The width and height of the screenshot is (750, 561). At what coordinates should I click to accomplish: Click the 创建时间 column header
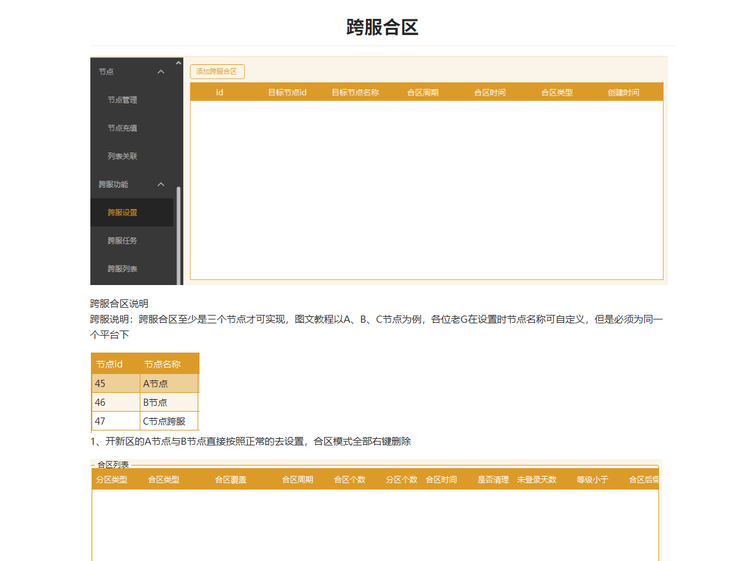pyautogui.click(x=623, y=92)
